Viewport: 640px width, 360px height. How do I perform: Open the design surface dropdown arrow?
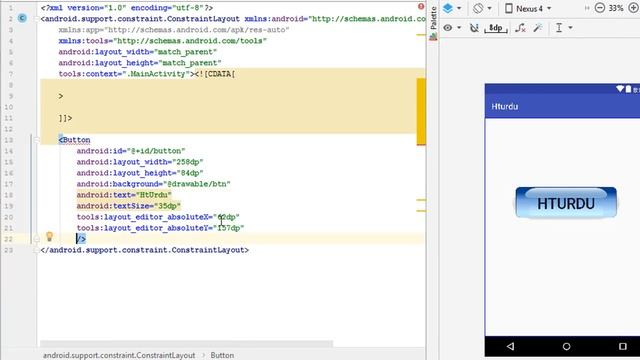pyautogui.click(x=459, y=9)
